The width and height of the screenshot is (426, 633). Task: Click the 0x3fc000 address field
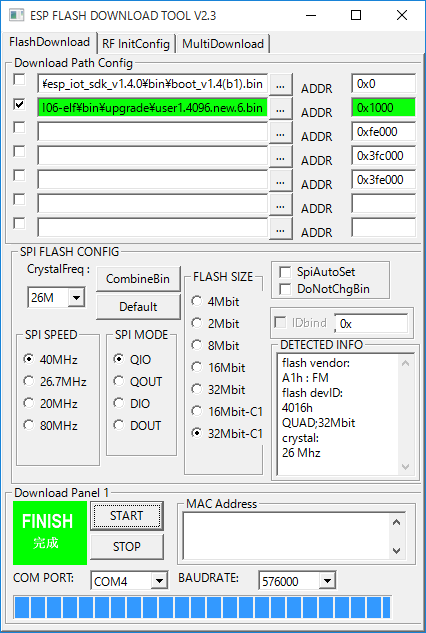[383, 156]
